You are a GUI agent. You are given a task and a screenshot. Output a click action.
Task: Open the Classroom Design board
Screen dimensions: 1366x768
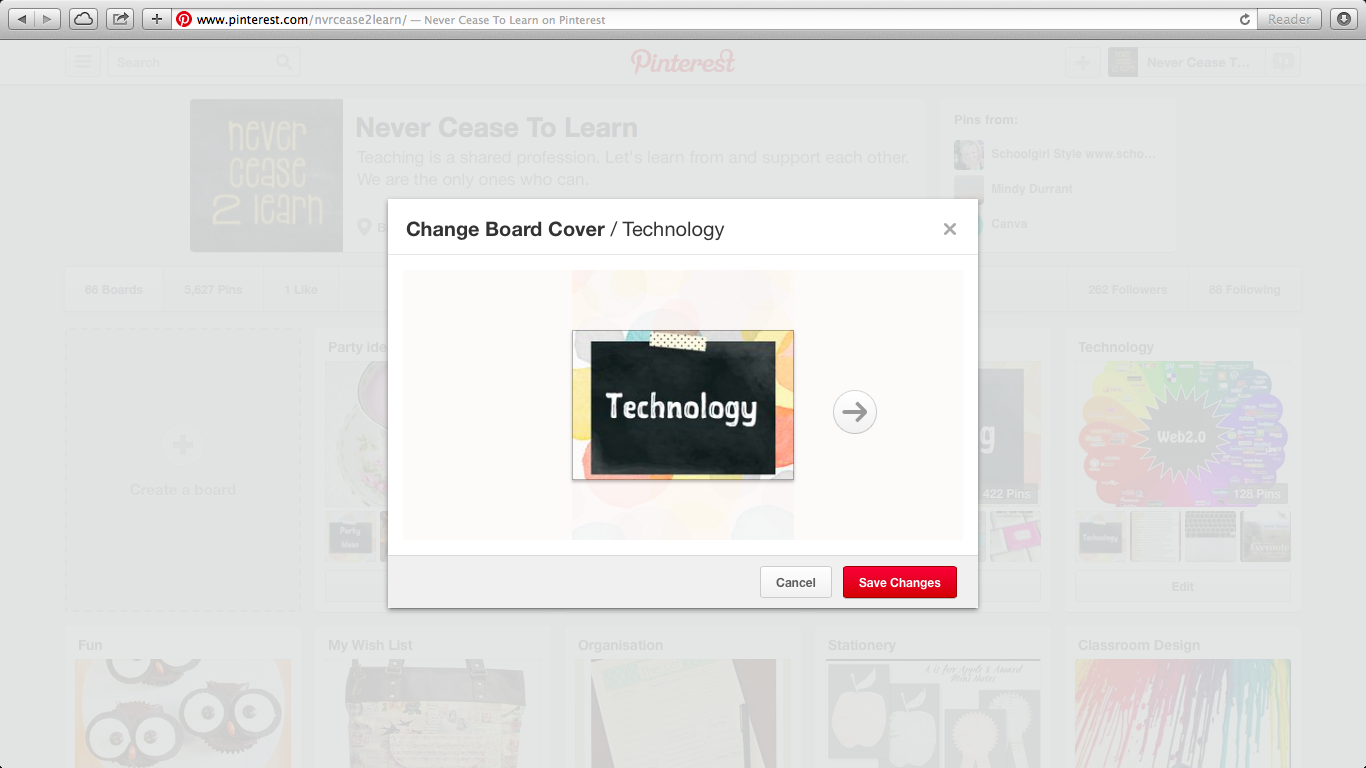1183,713
